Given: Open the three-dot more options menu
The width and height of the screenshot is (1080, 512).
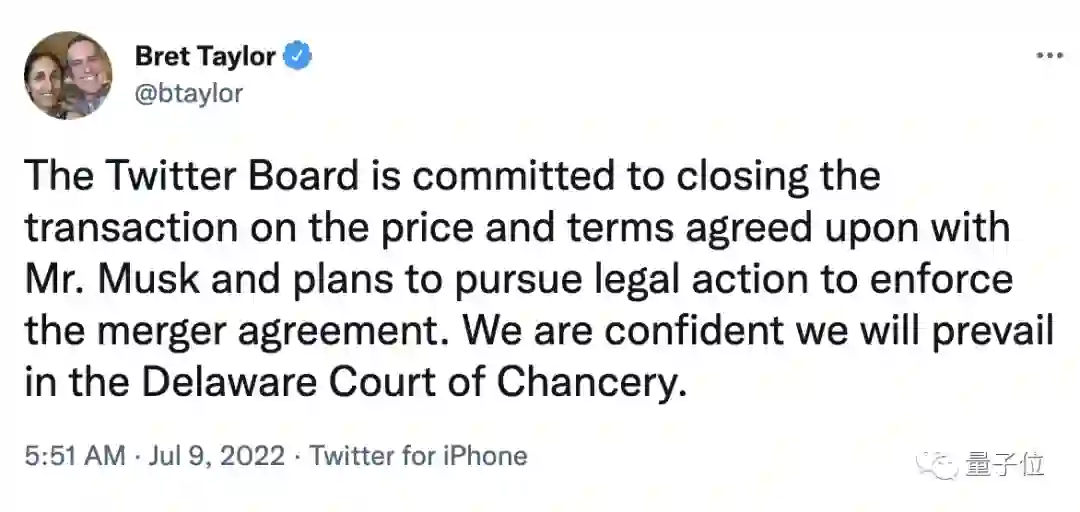Looking at the screenshot, I should [1049, 56].
